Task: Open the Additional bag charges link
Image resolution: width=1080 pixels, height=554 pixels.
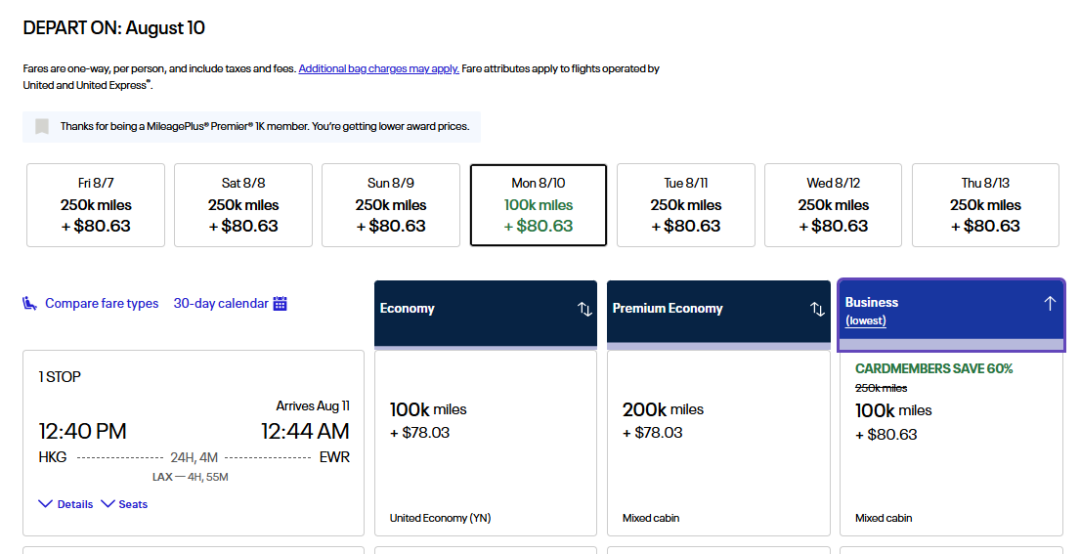Action: click(x=378, y=69)
